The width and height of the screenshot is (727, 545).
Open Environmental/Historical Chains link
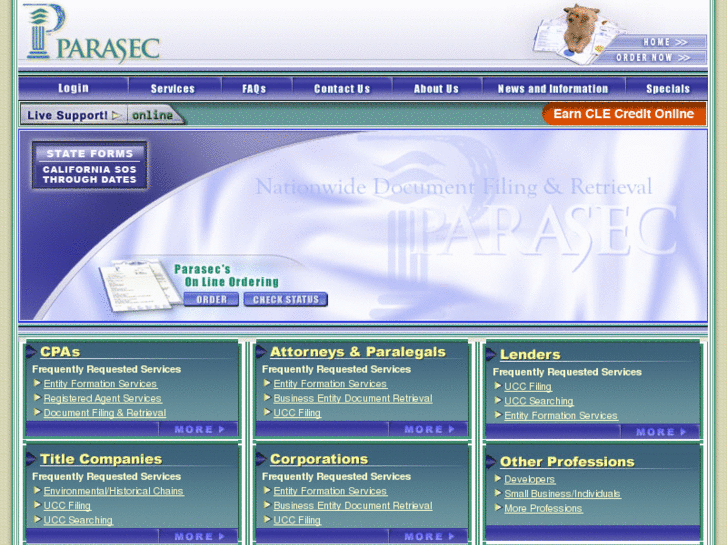tap(114, 491)
